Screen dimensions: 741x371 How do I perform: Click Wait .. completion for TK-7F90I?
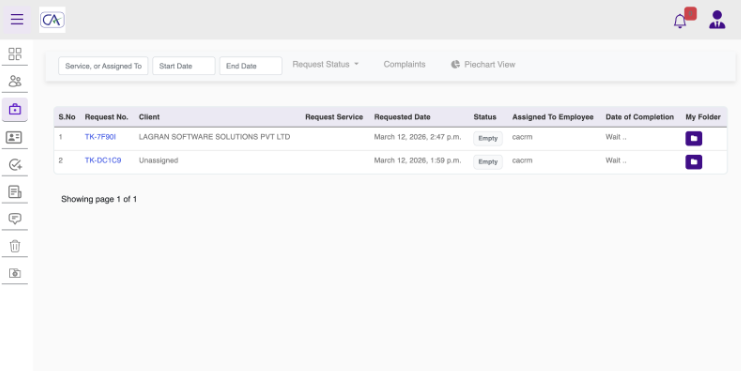pyautogui.click(x=616, y=137)
